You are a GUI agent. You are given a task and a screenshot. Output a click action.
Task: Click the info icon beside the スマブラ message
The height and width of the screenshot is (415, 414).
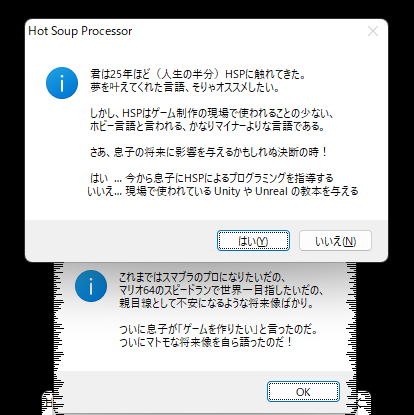click(x=91, y=286)
